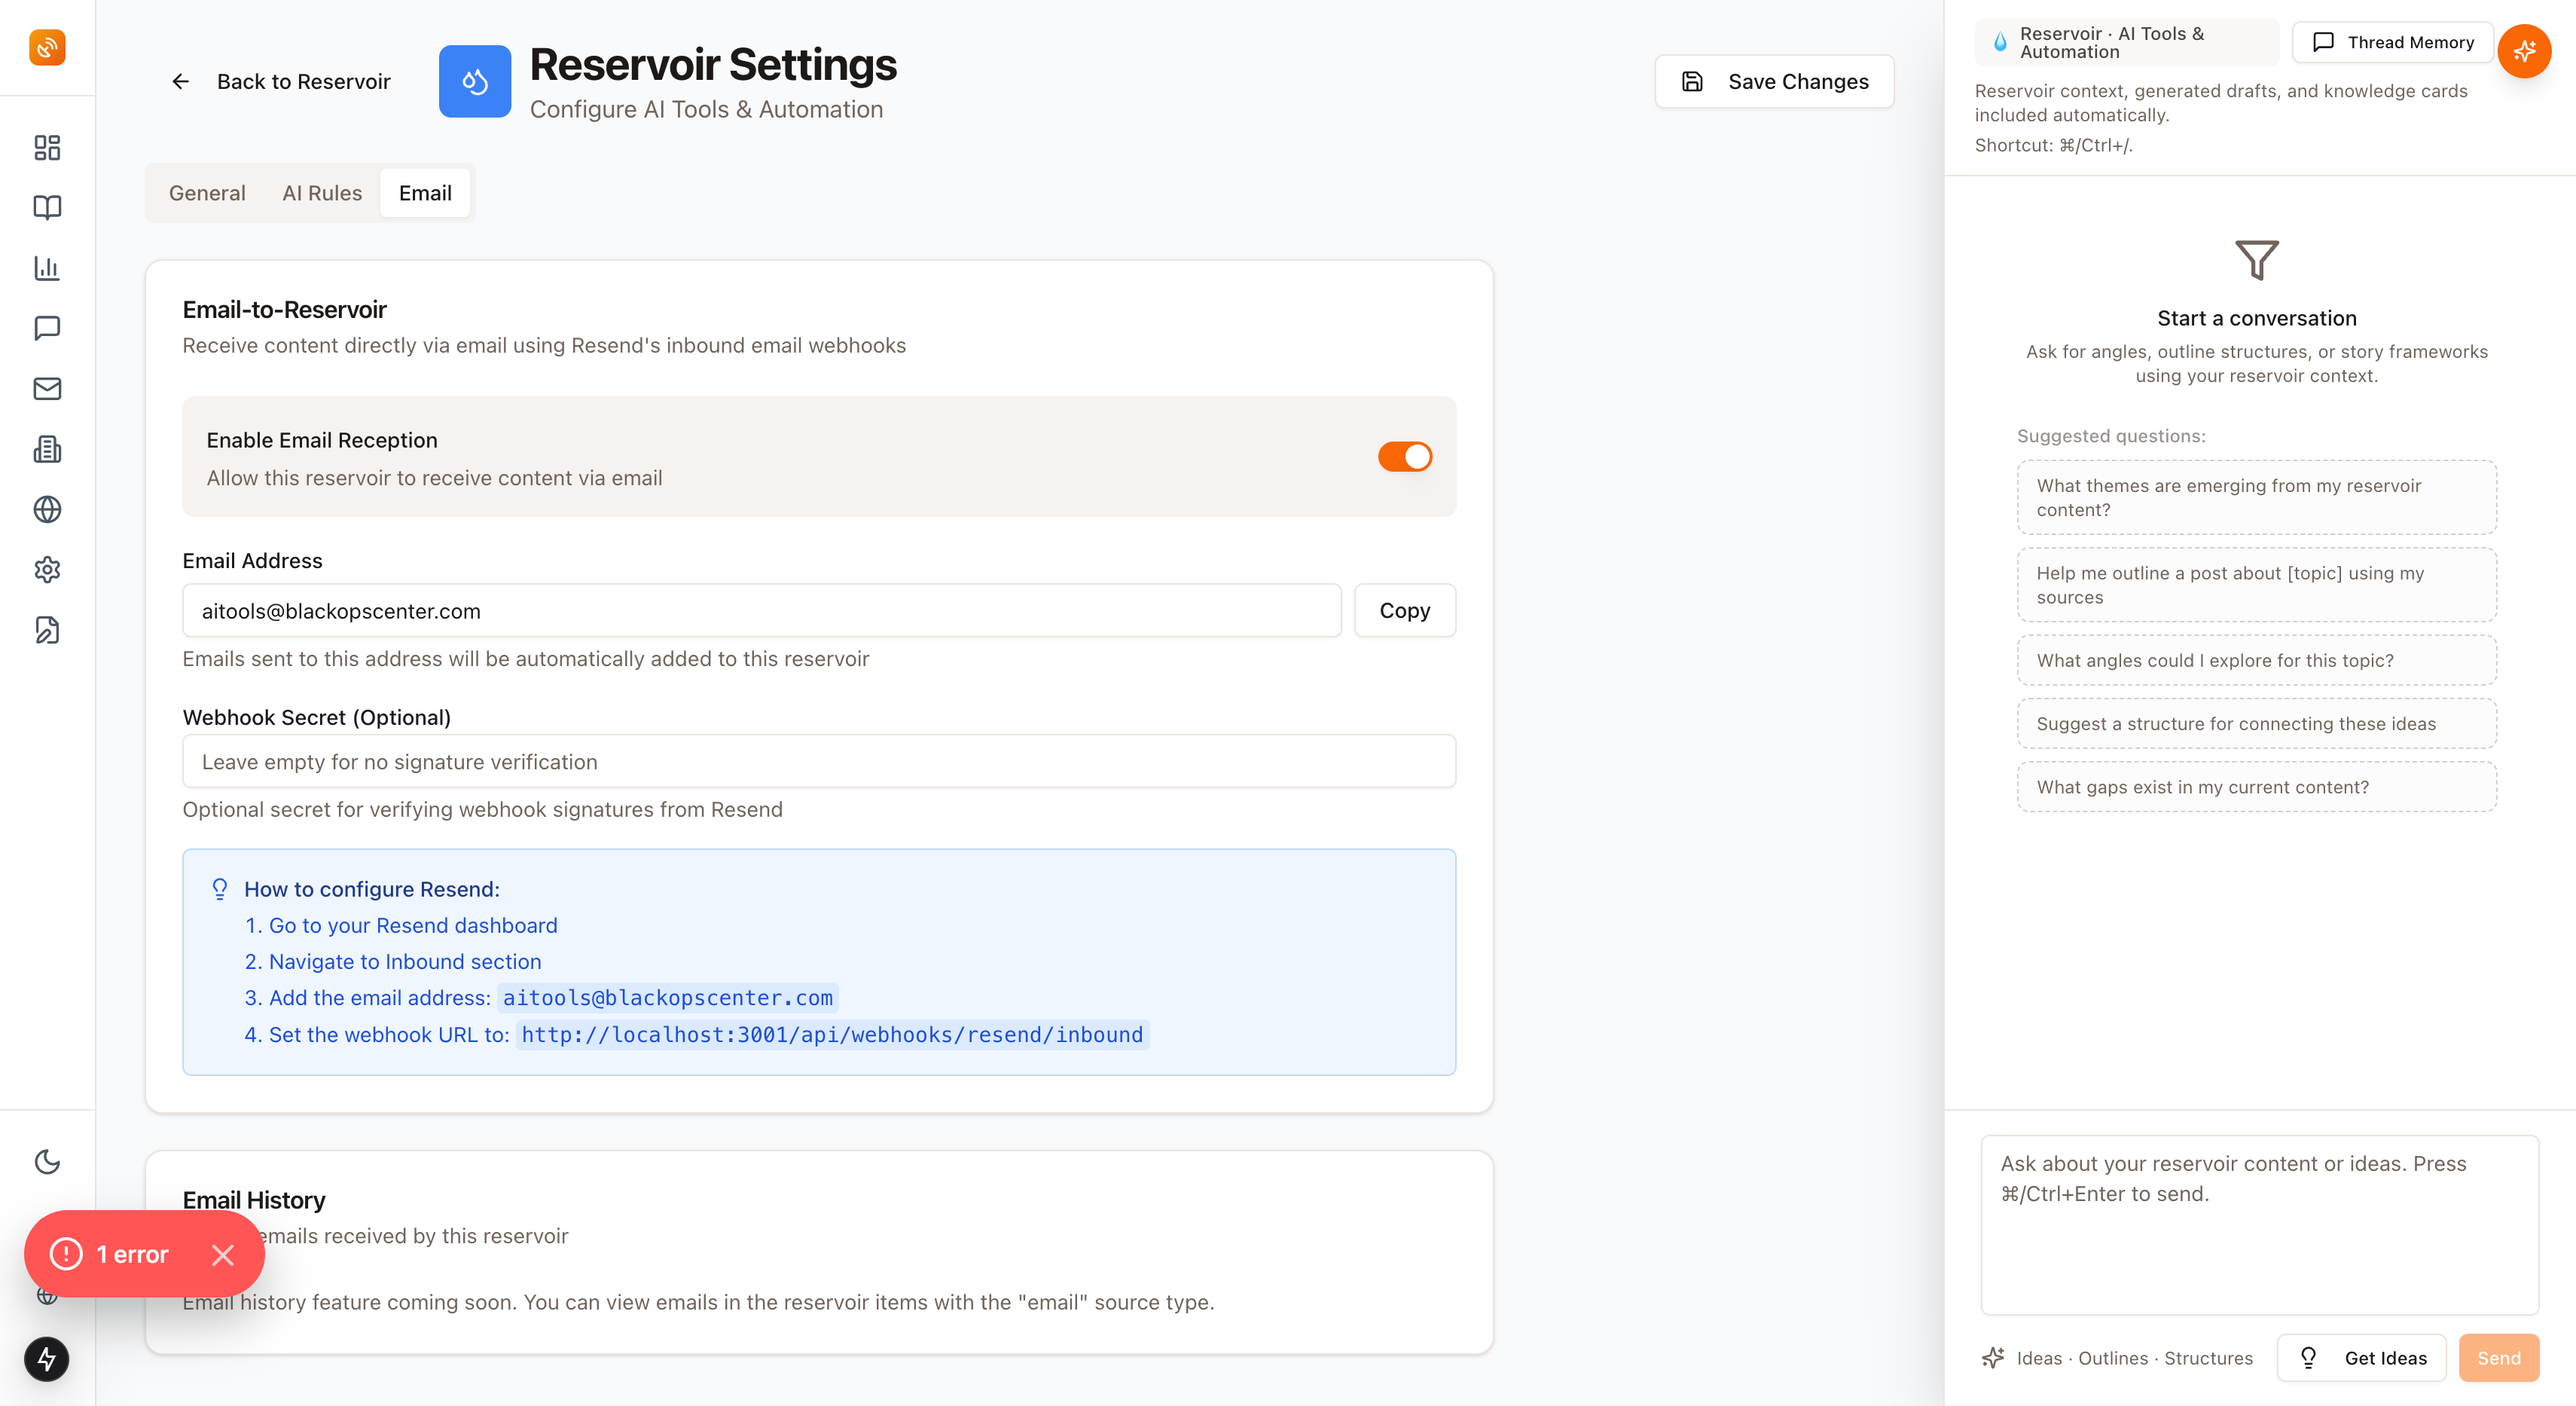Image resolution: width=2576 pixels, height=1406 pixels.
Task: Open the AI Rules tab
Action: [321, 192]
